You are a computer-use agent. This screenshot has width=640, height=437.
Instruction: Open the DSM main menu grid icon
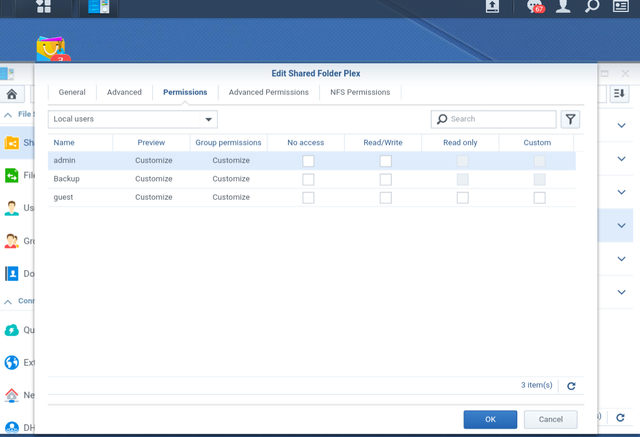[x=43, y=6]
